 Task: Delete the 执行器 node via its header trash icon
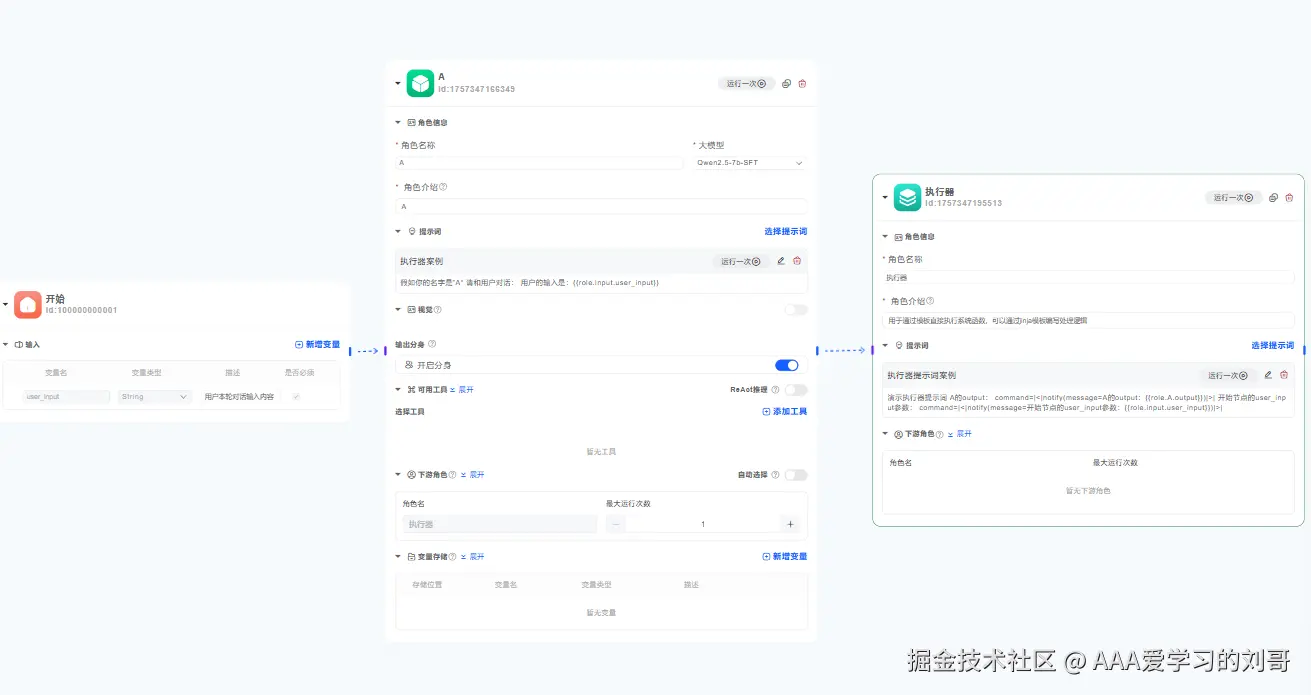click(1289, 198)
